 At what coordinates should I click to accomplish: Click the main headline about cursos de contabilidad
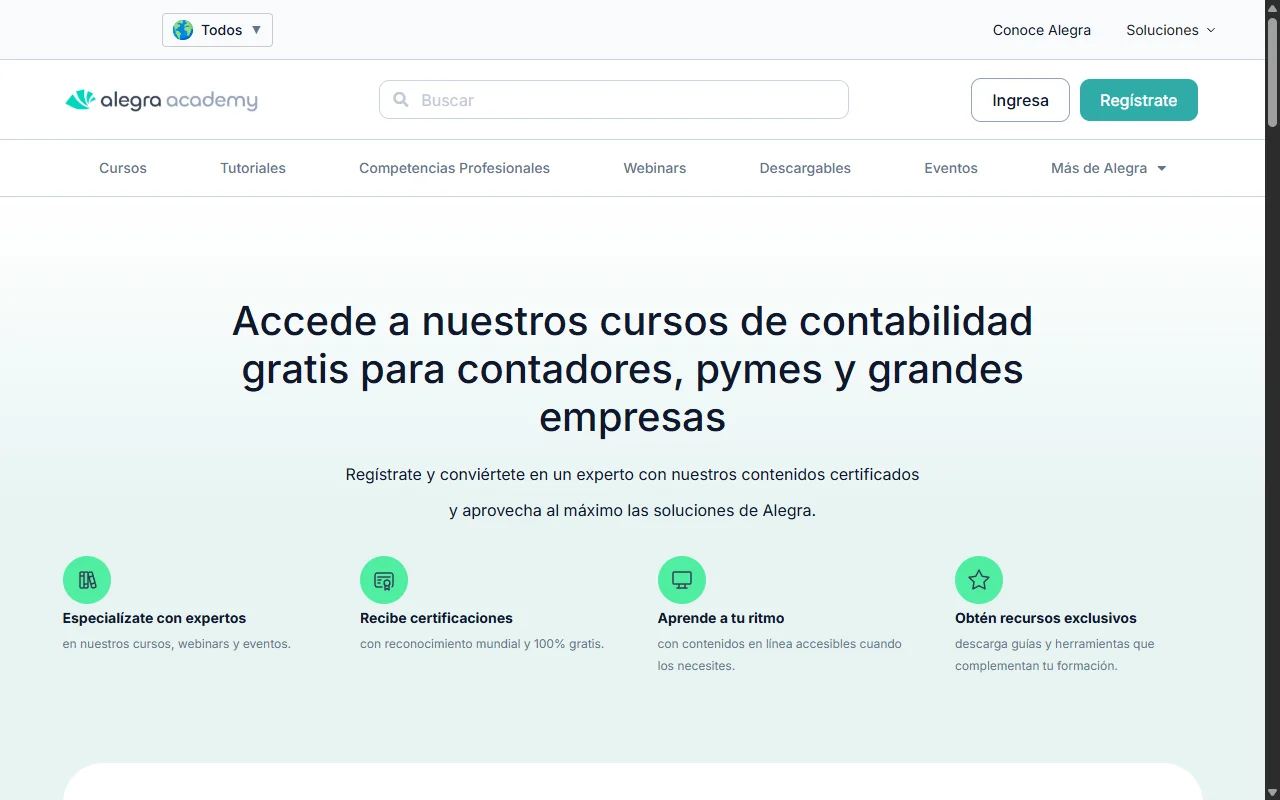pos(632,369)
